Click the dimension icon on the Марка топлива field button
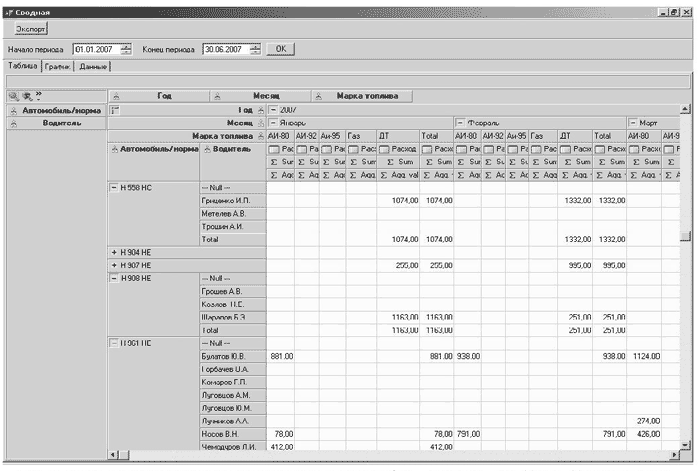This screenshot has width=700, height=471. click(318, 96)
